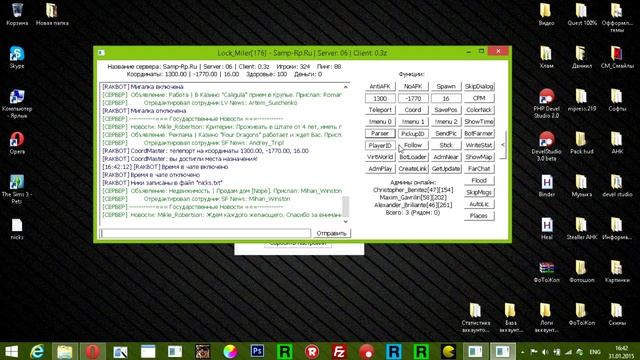Open the Pac-Man icon in taskbar

tap(448, 351)
